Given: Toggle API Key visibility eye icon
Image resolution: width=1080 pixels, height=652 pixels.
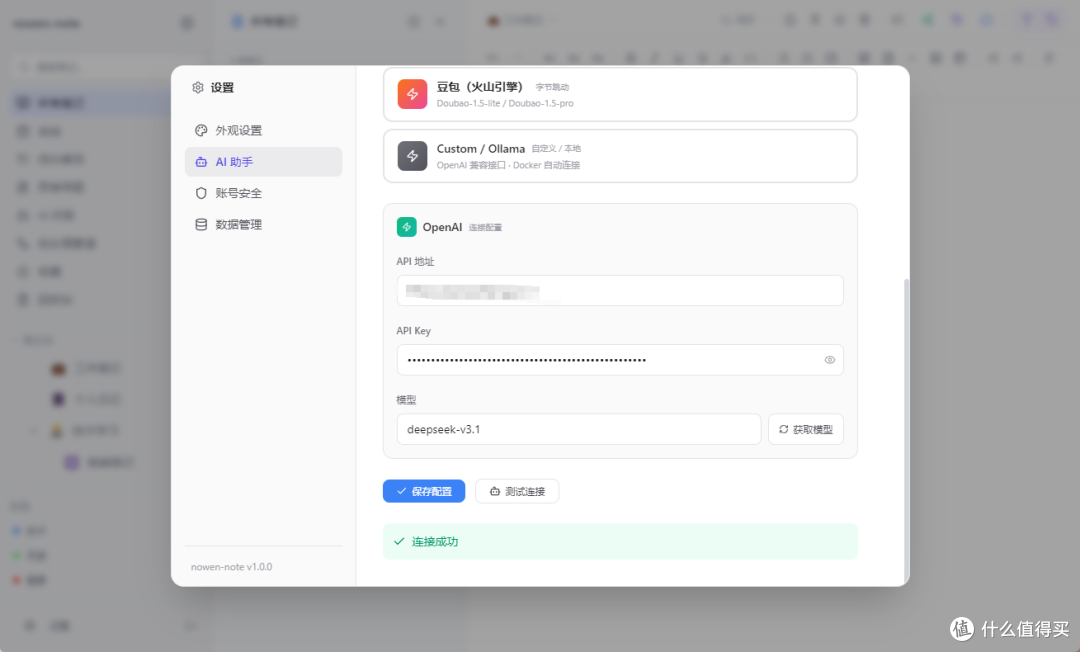Looking at the screenshot, I should [829, 359].
